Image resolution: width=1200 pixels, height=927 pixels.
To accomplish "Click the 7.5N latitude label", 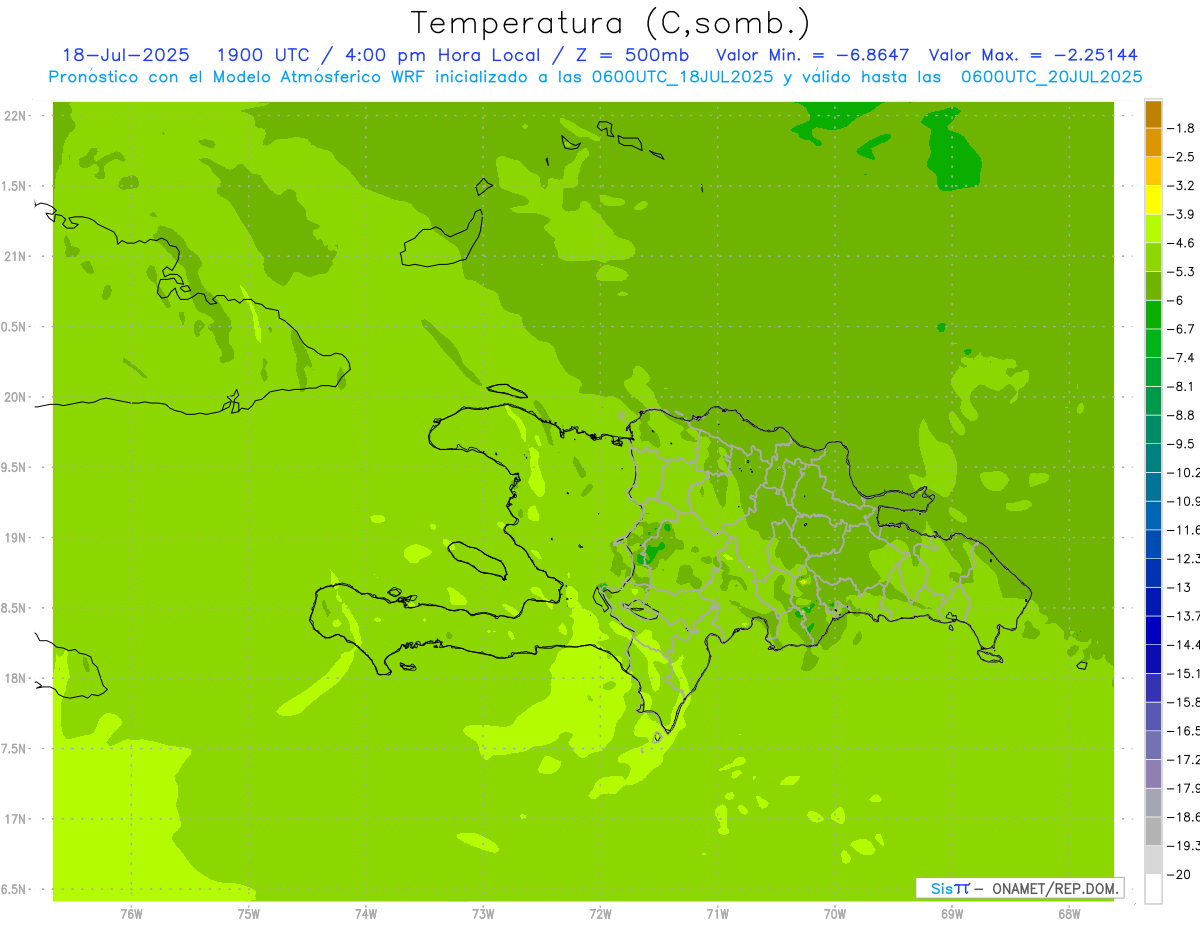I will pos(15,749).
